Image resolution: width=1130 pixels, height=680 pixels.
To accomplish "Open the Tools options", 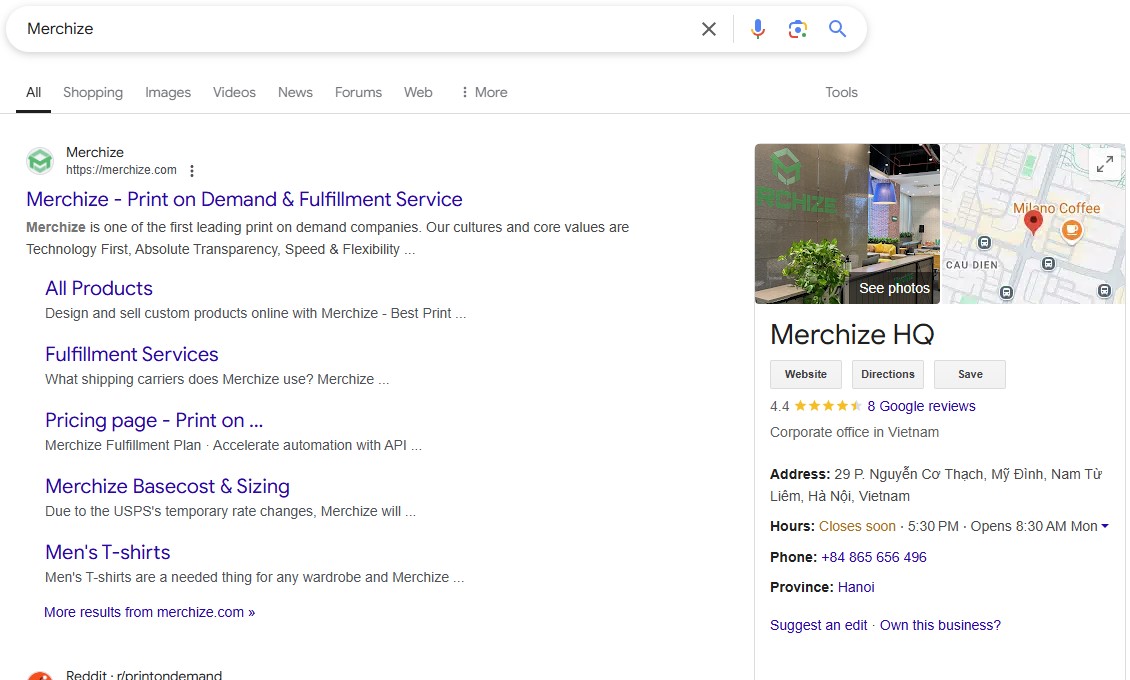I will click(x=841, y=92).
